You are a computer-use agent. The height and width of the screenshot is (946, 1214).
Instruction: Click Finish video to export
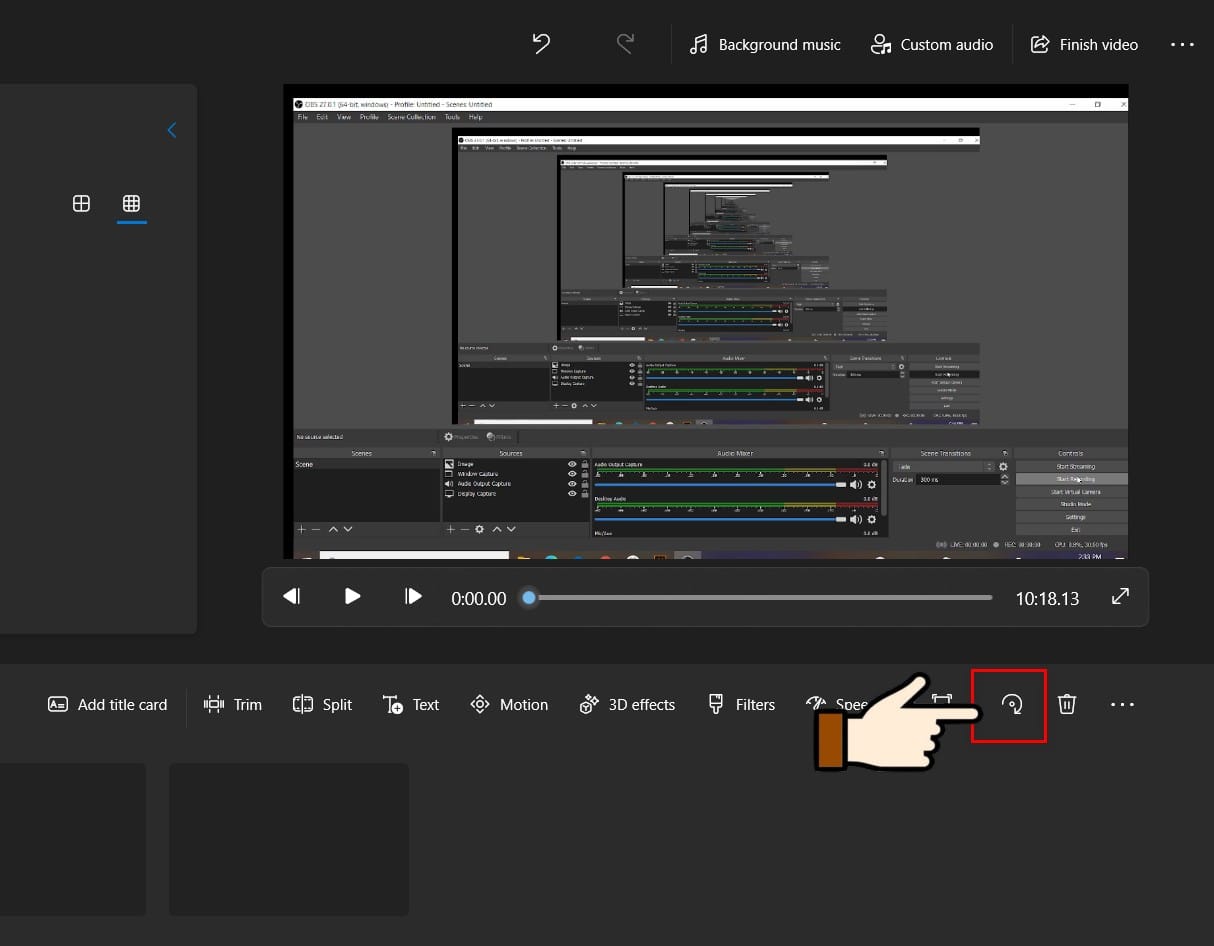(1084, 45)
